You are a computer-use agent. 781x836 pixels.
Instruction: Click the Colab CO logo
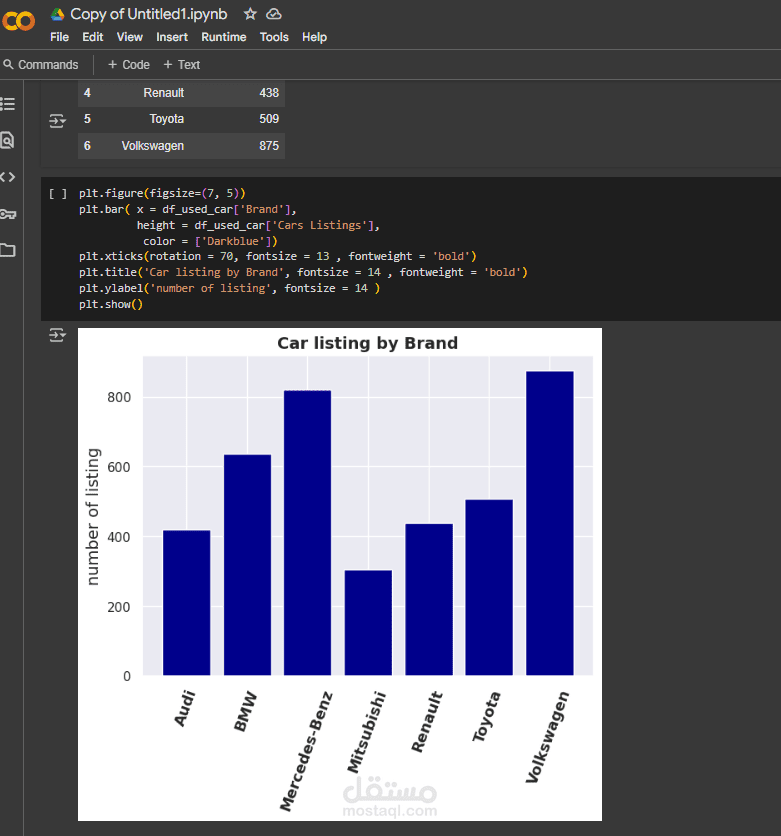pos(19,21)
